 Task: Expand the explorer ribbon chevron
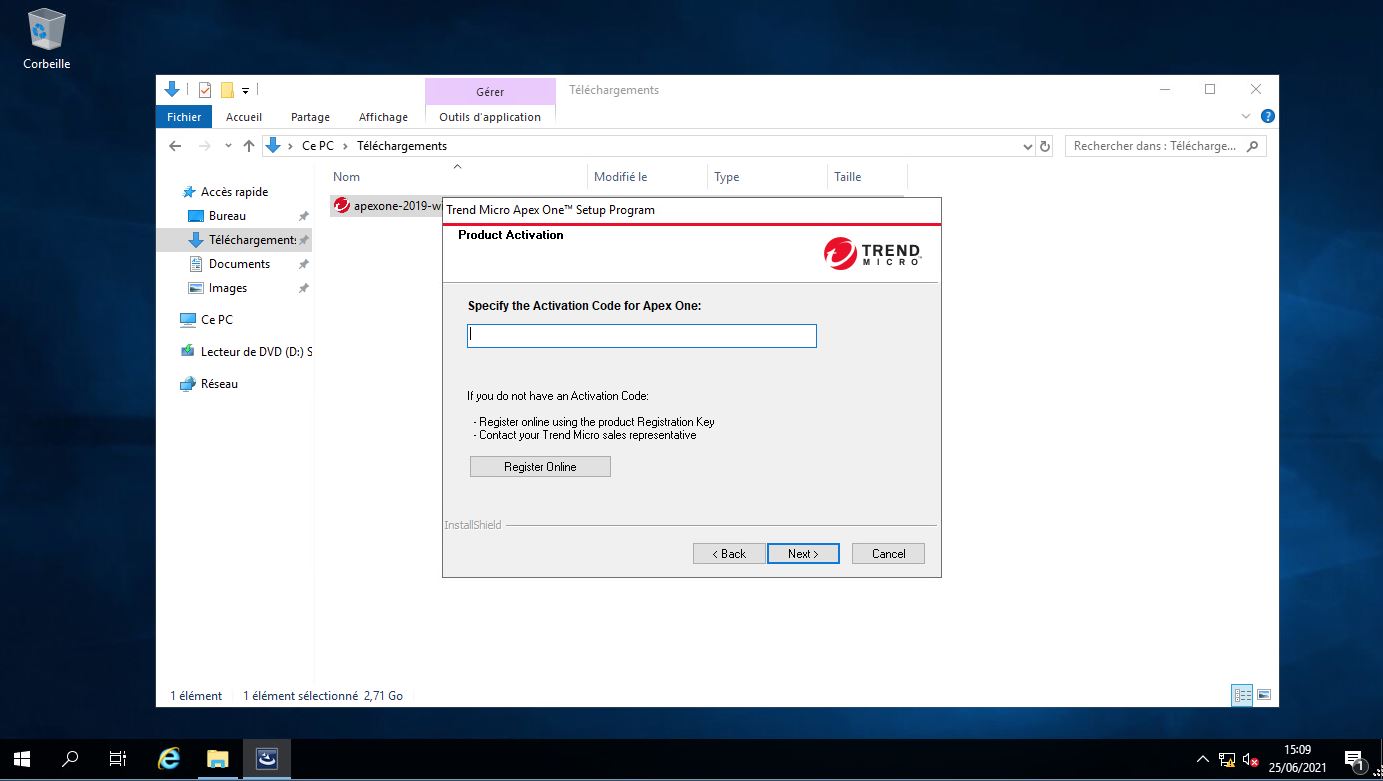[x=1246, y=116]
